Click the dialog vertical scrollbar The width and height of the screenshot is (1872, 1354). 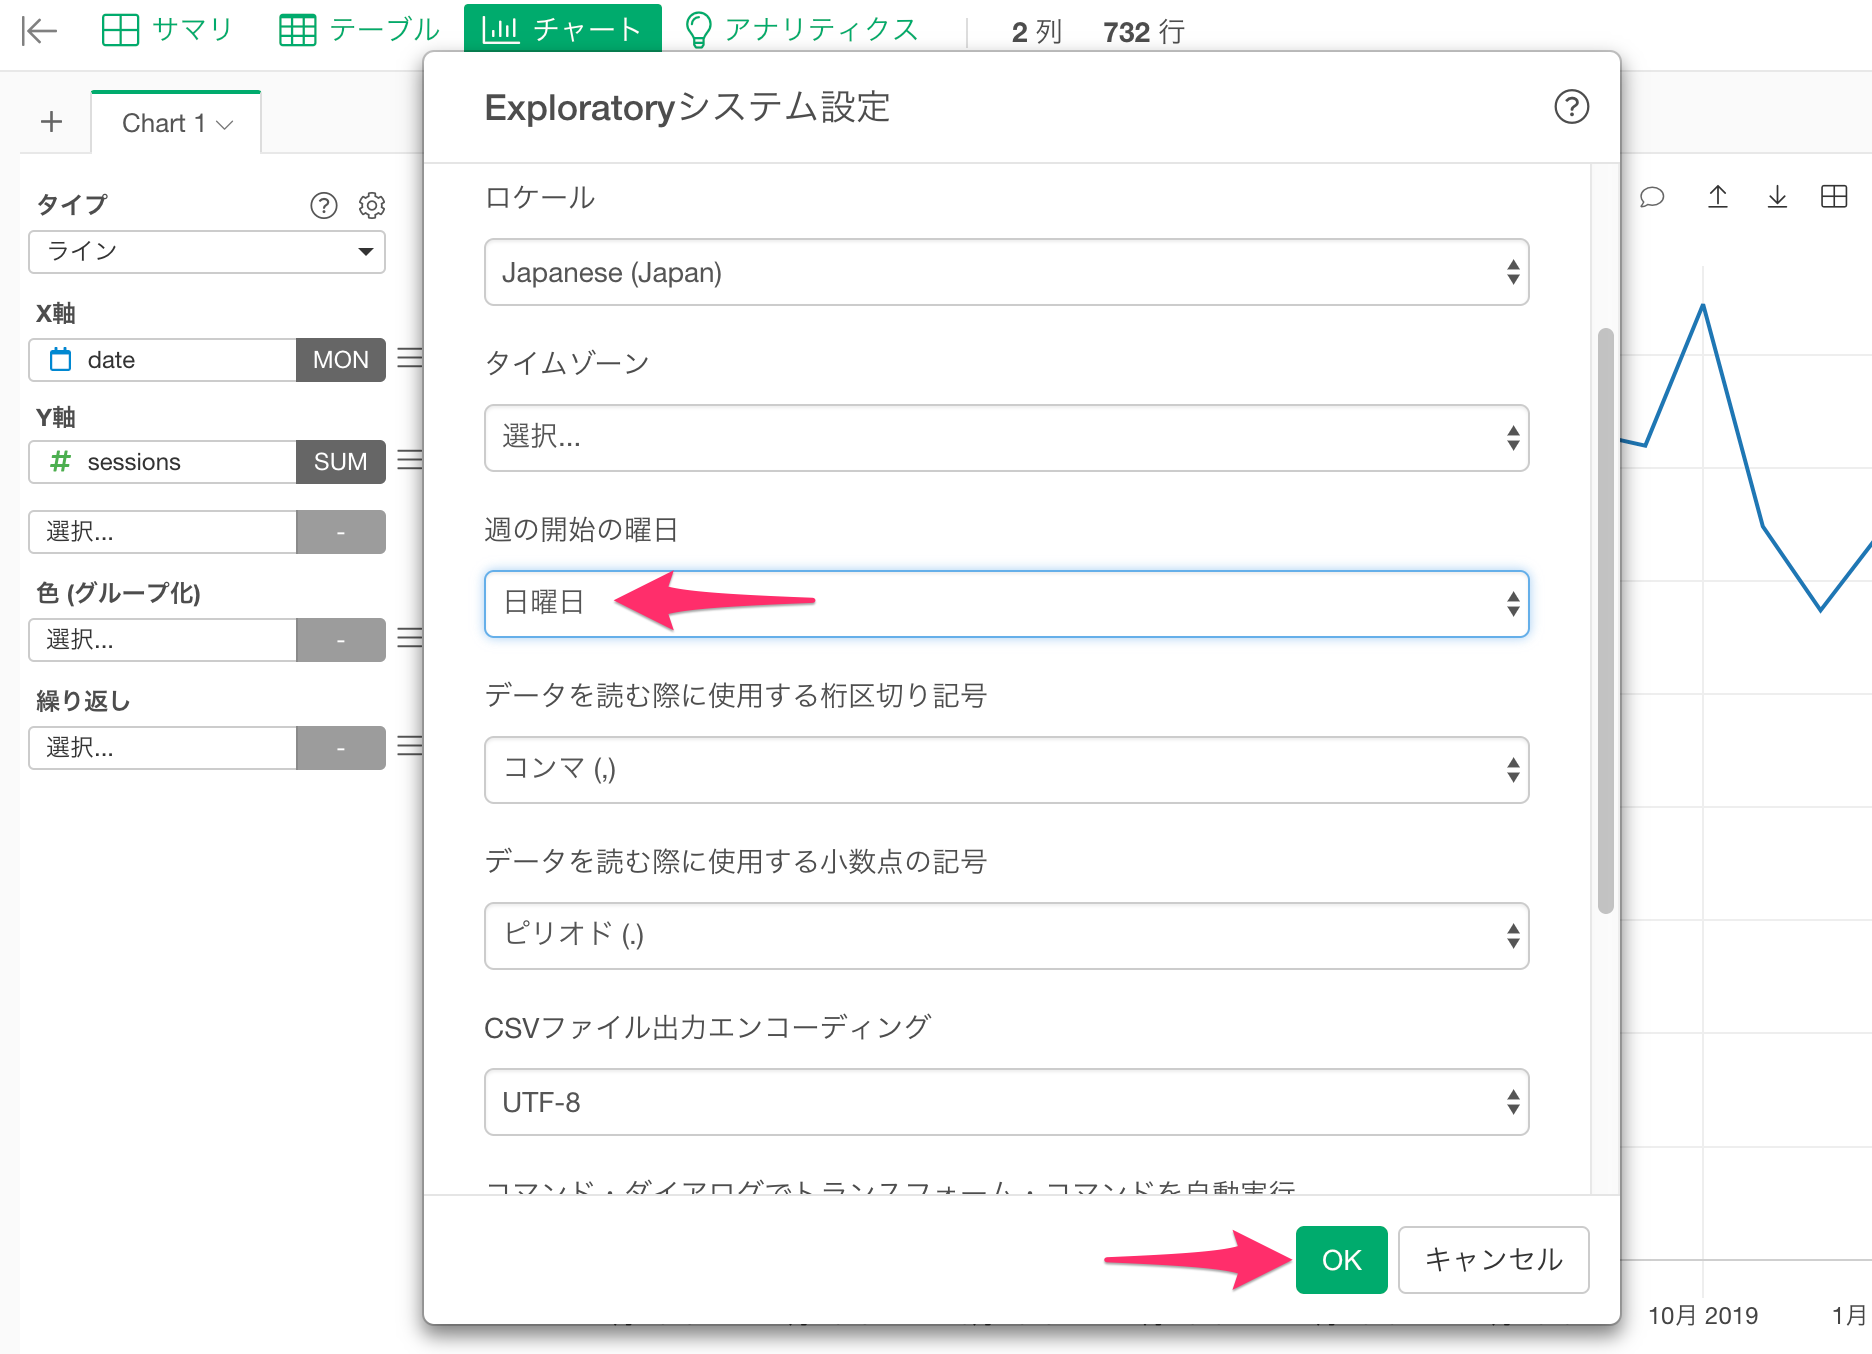click(1605, 620)
